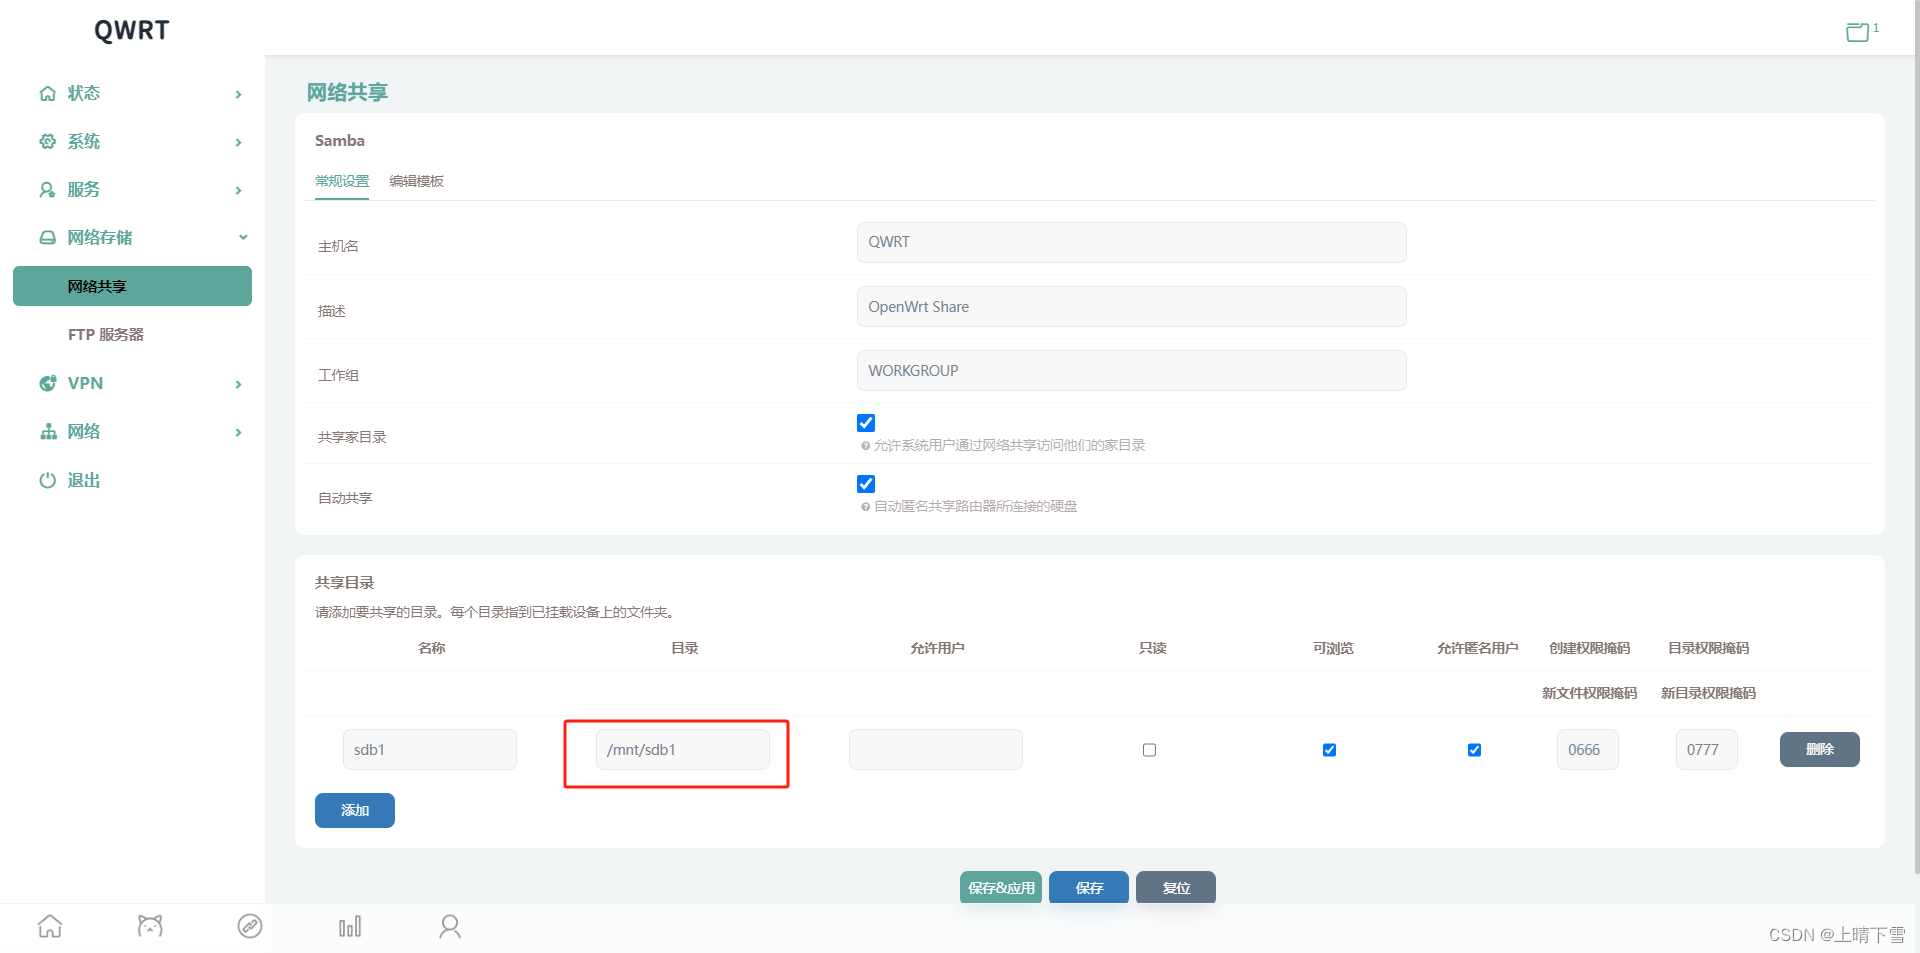Toggle 可浏览 checkbox for sdb1 share
Viewport: 1920px width, 953px height.
1330,750
